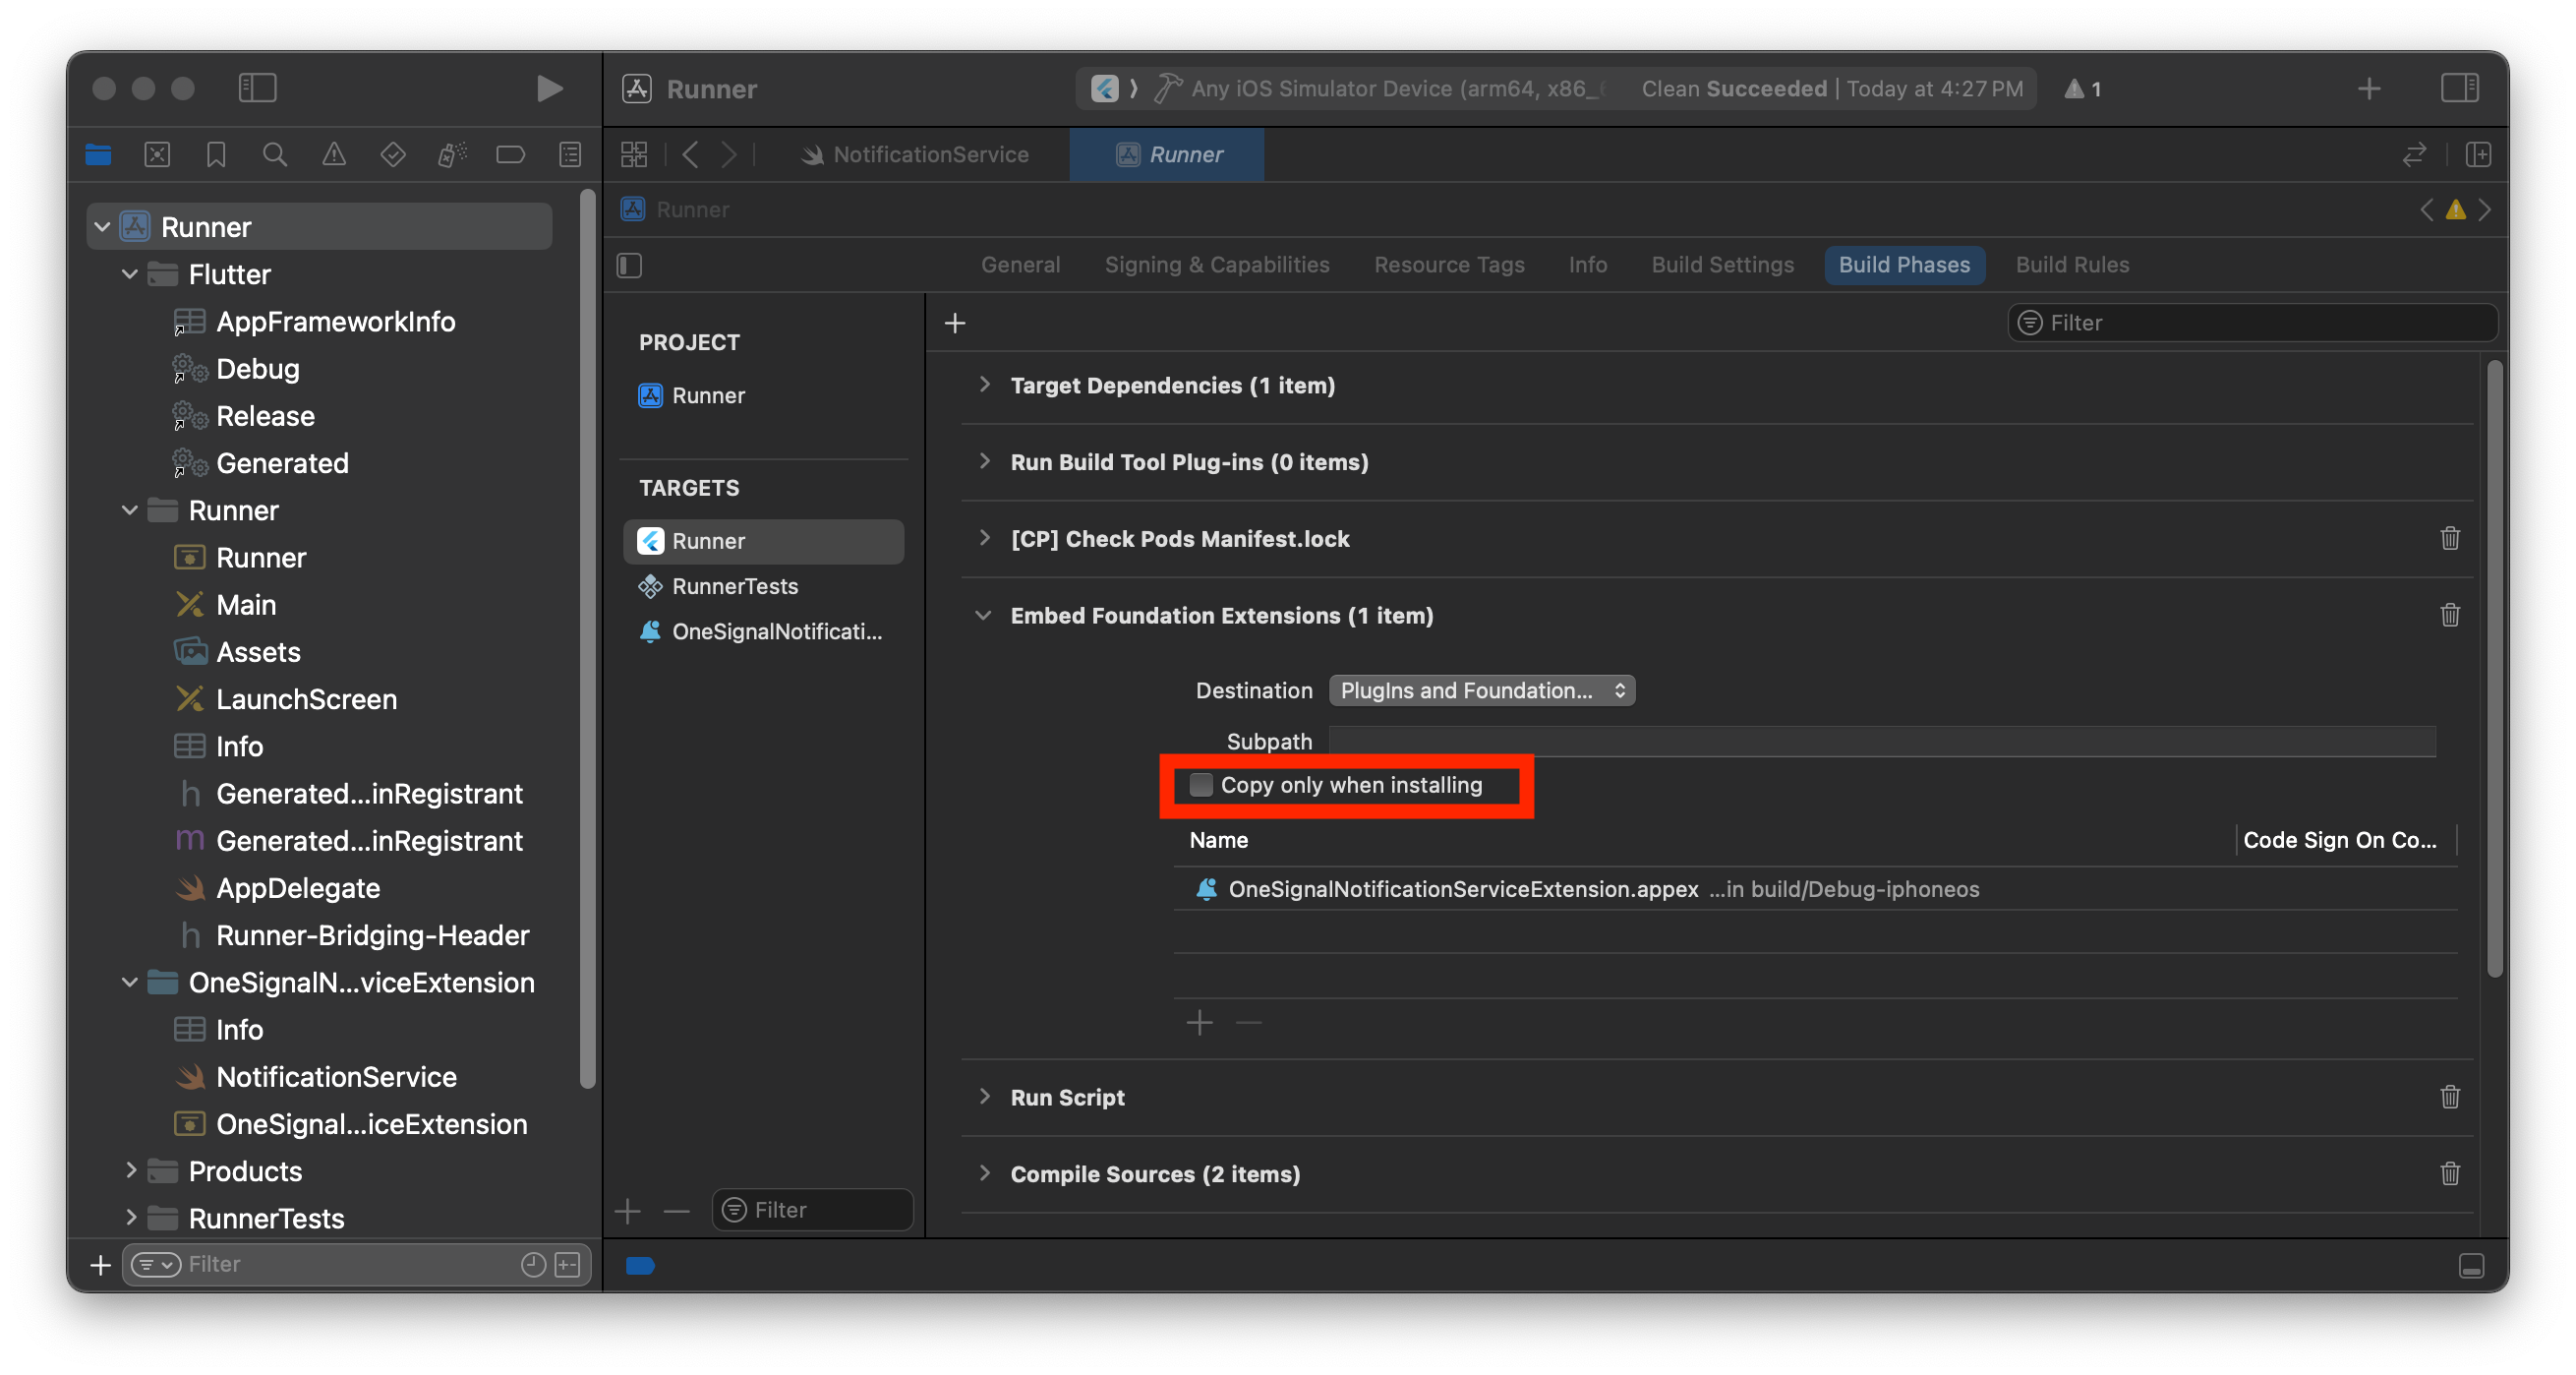This screenshot has height=1375, width=2576.
Task: Add an editor pane on the right
Action: (2478, 154)
